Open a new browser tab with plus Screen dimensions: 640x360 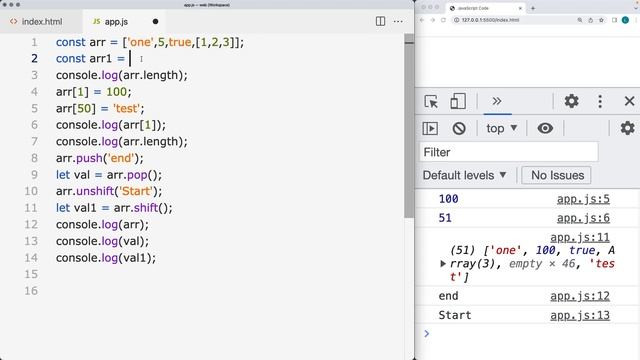533,8
